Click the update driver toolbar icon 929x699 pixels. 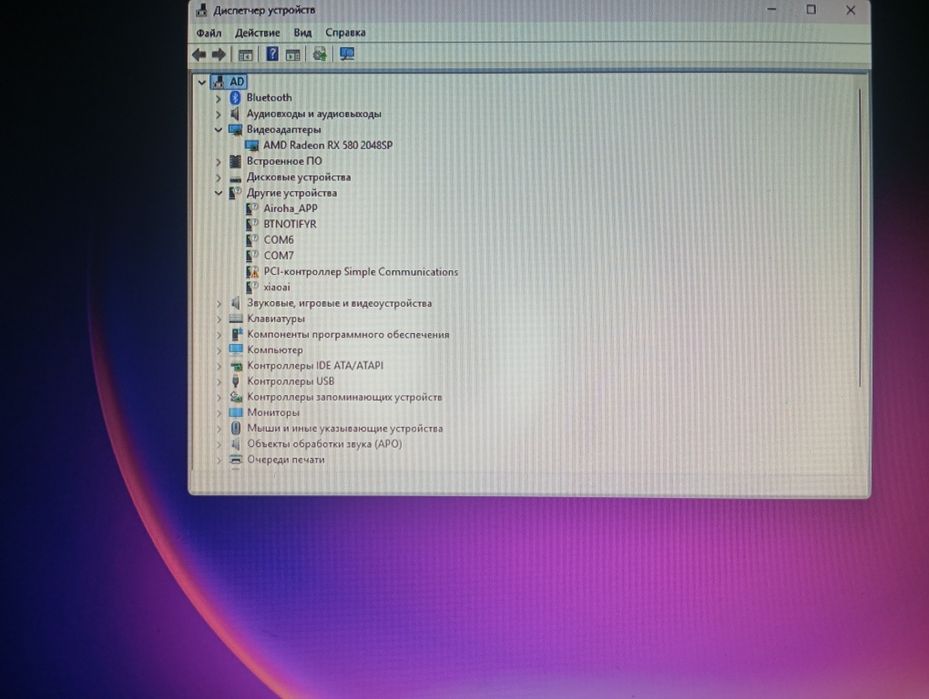coord(319,54)
